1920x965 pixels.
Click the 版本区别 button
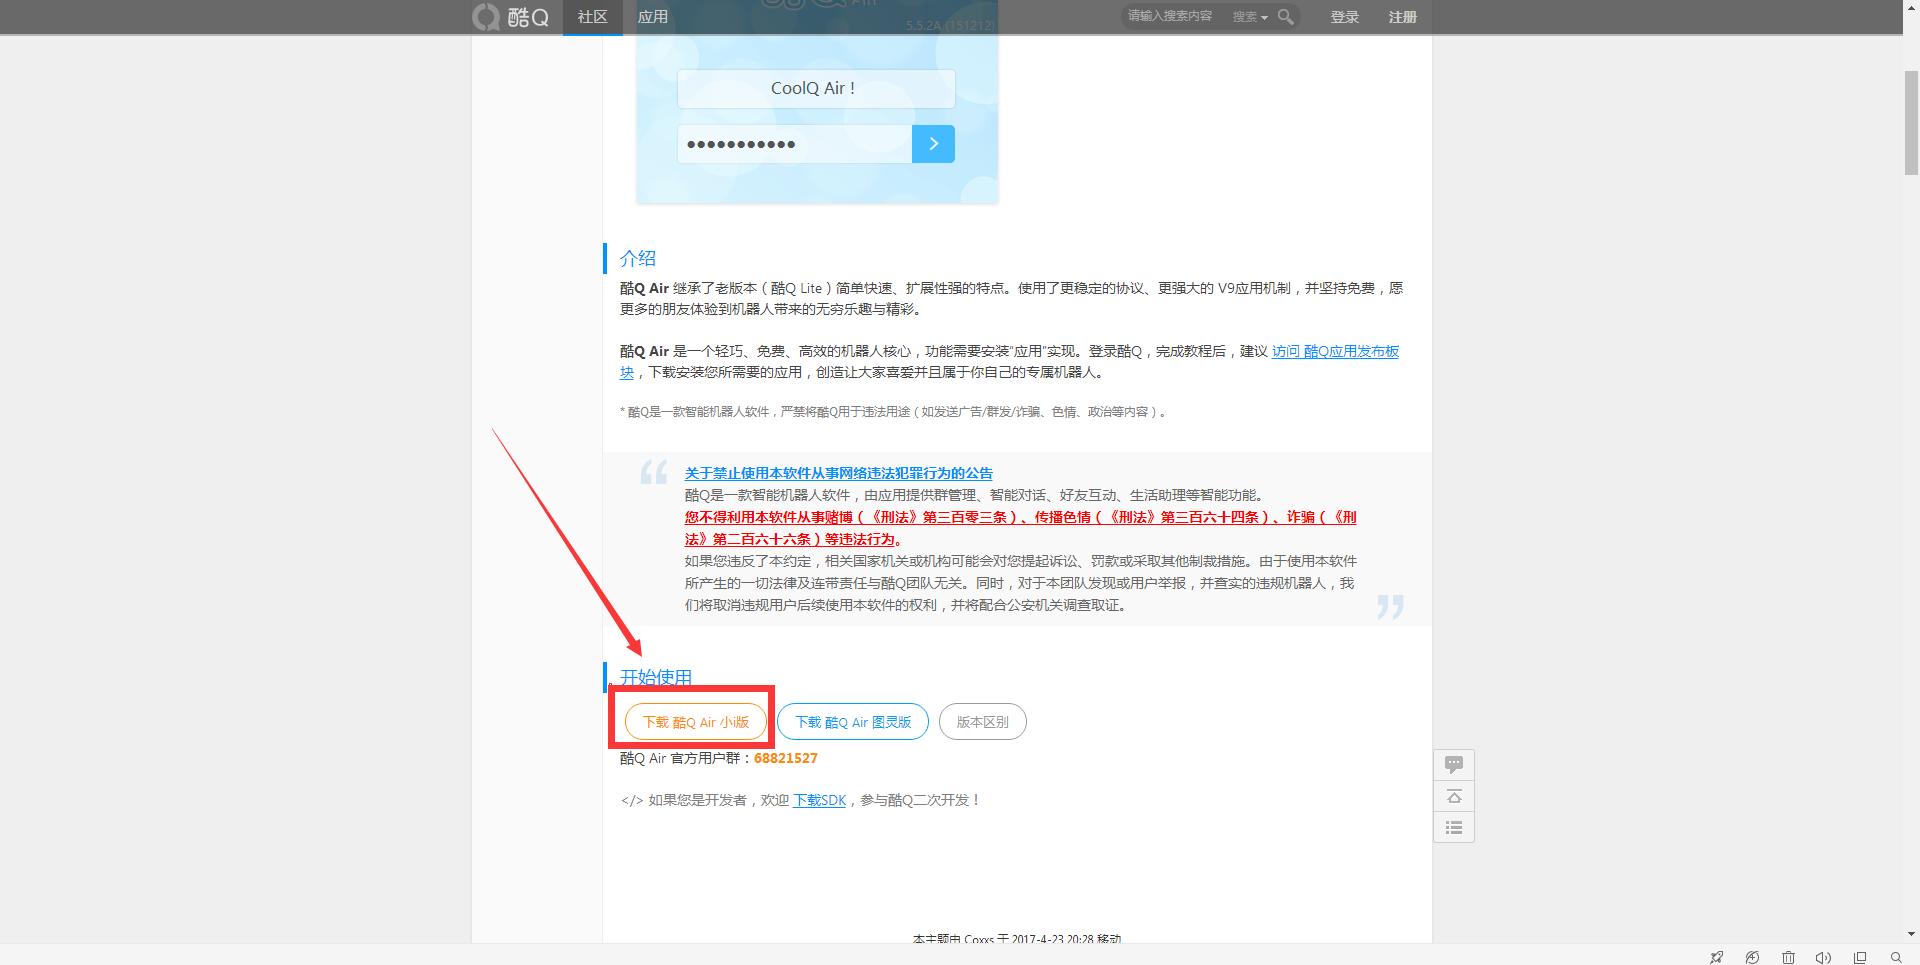click(x=982, y=721)
